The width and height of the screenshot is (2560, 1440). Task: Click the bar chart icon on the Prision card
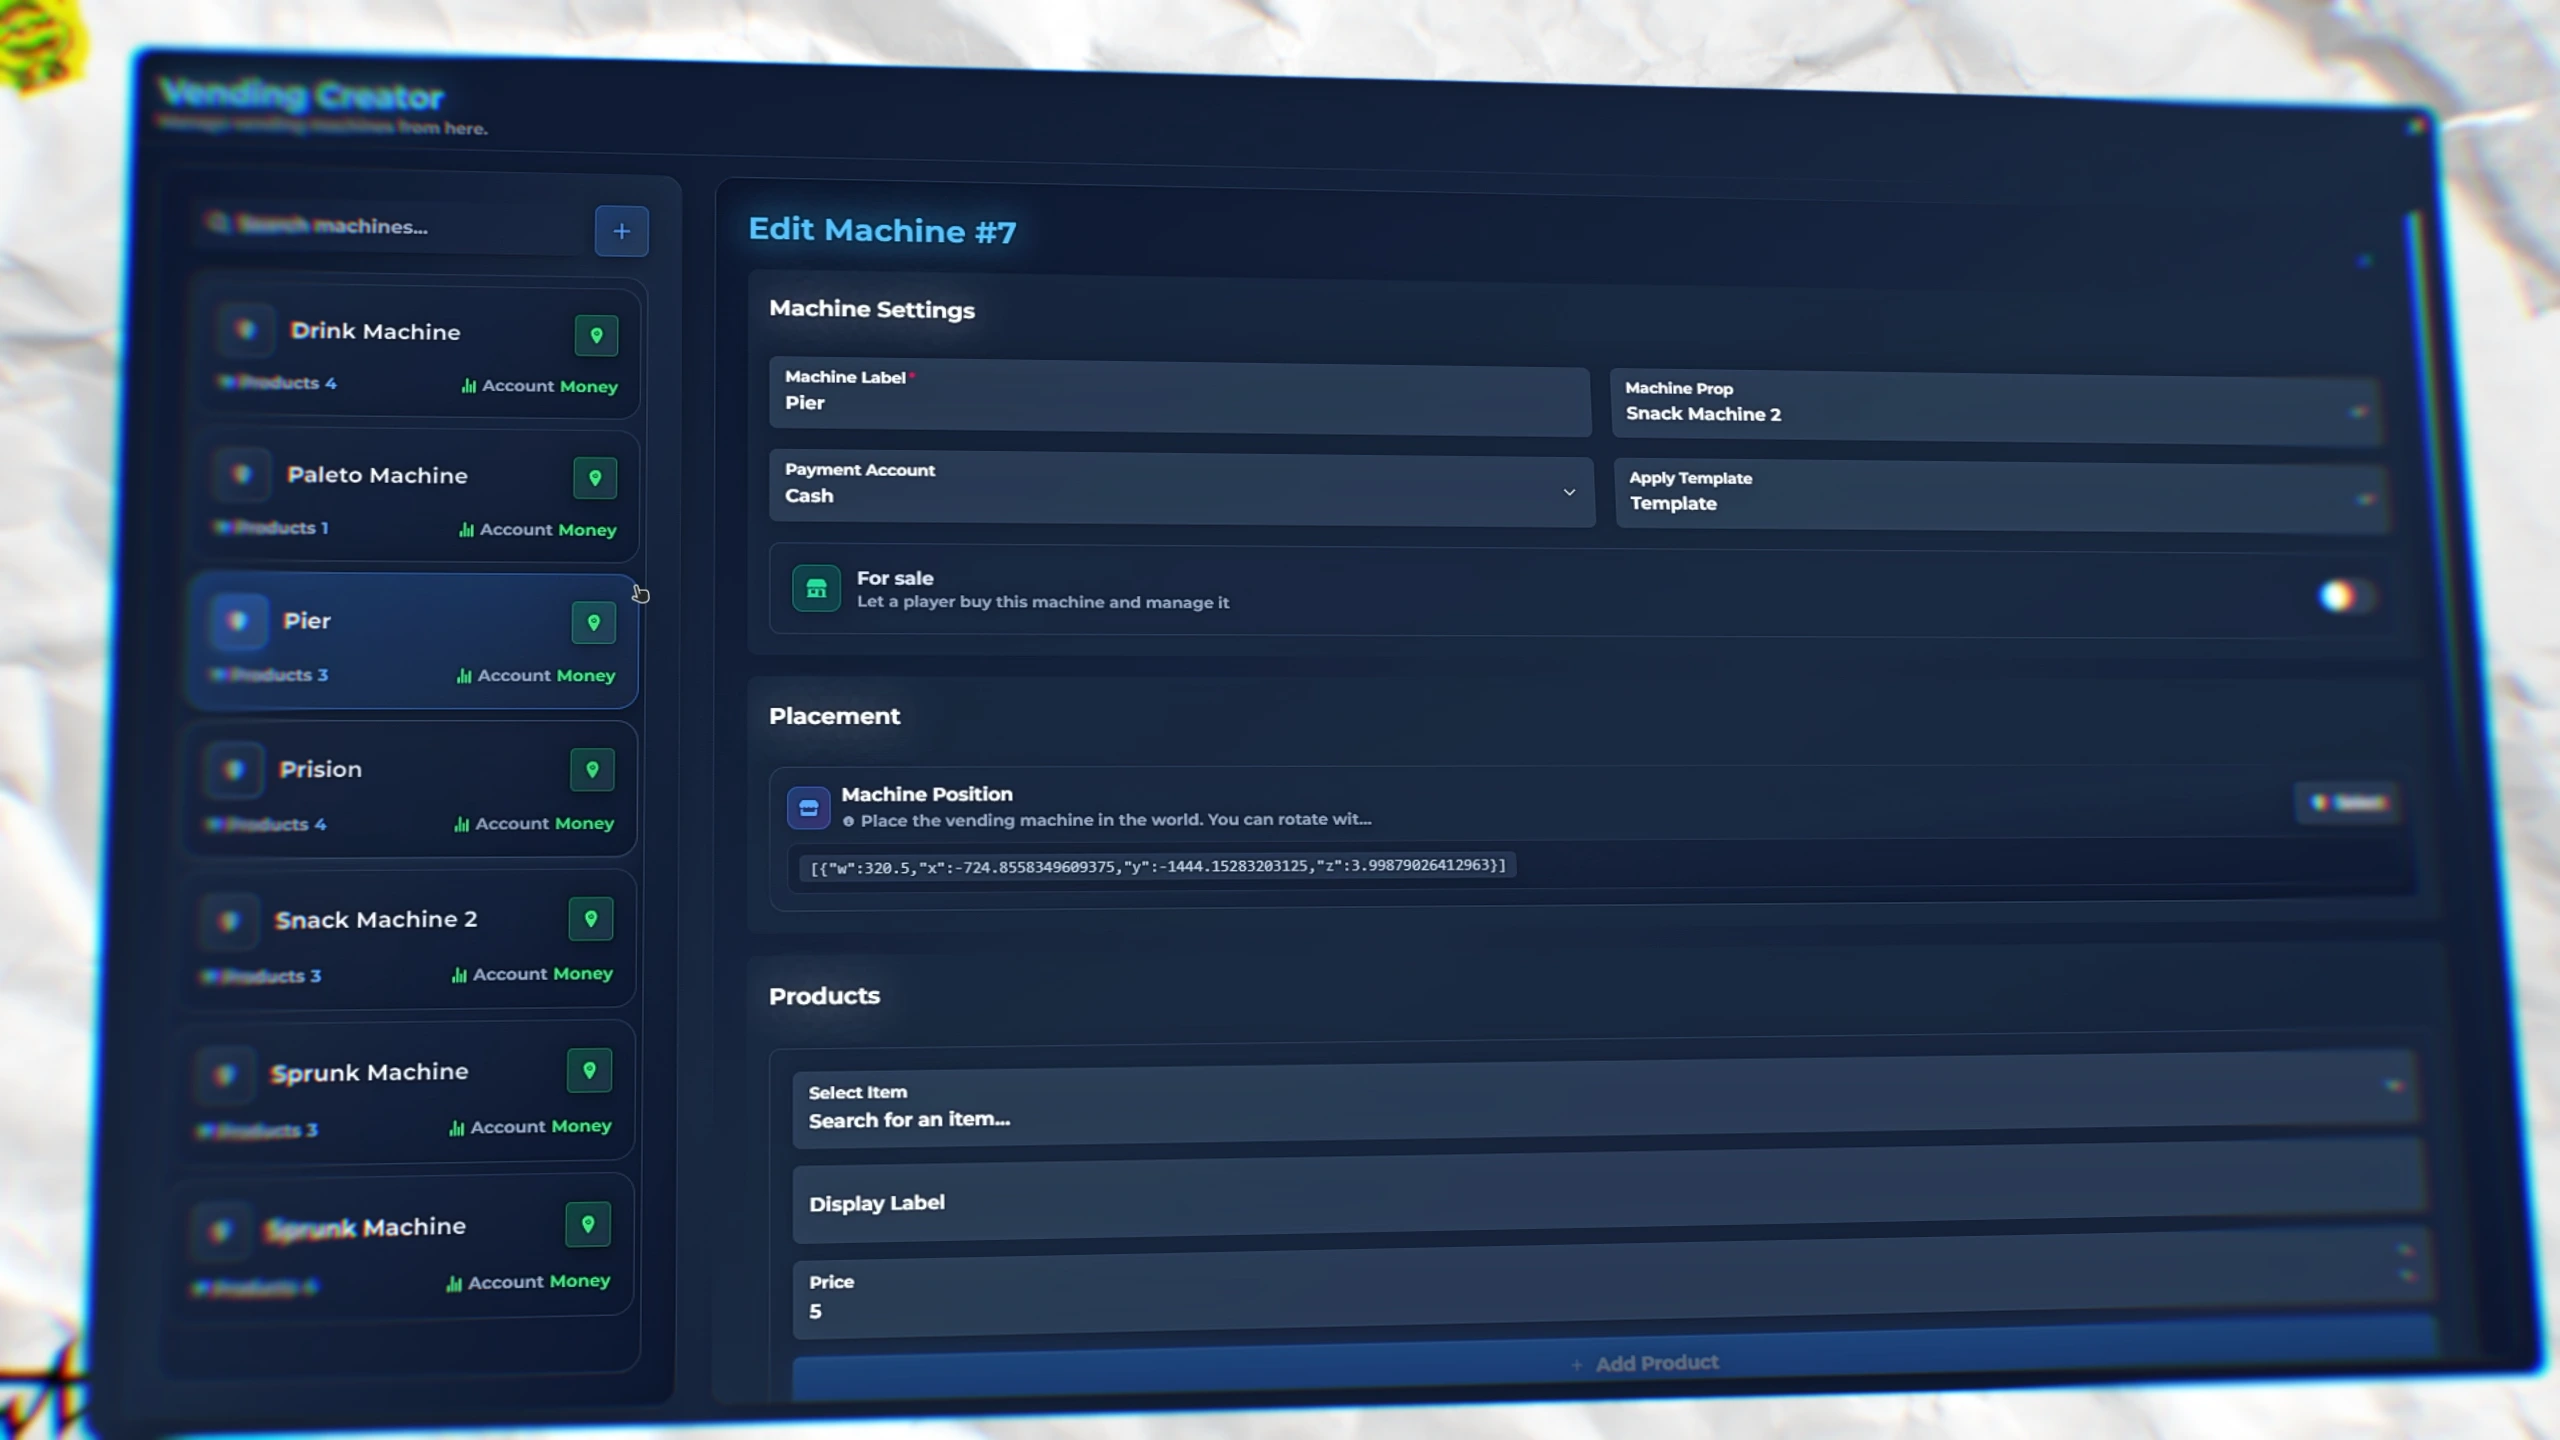[461, 824]
